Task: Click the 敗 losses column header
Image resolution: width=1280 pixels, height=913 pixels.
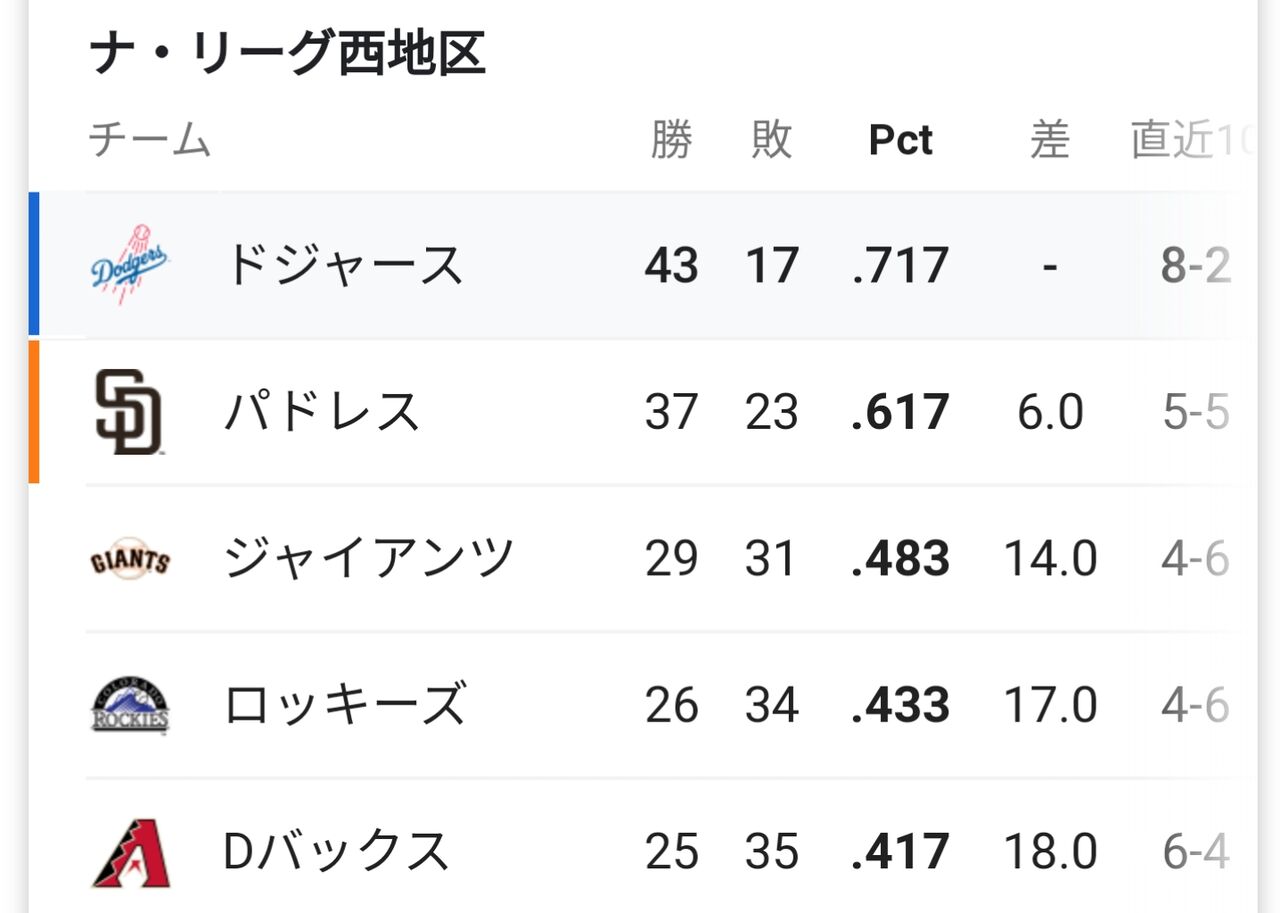Action: click(772, 140)
